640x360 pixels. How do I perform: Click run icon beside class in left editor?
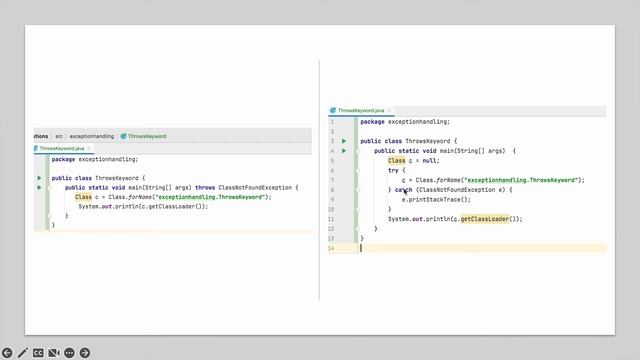coord(39,178)
